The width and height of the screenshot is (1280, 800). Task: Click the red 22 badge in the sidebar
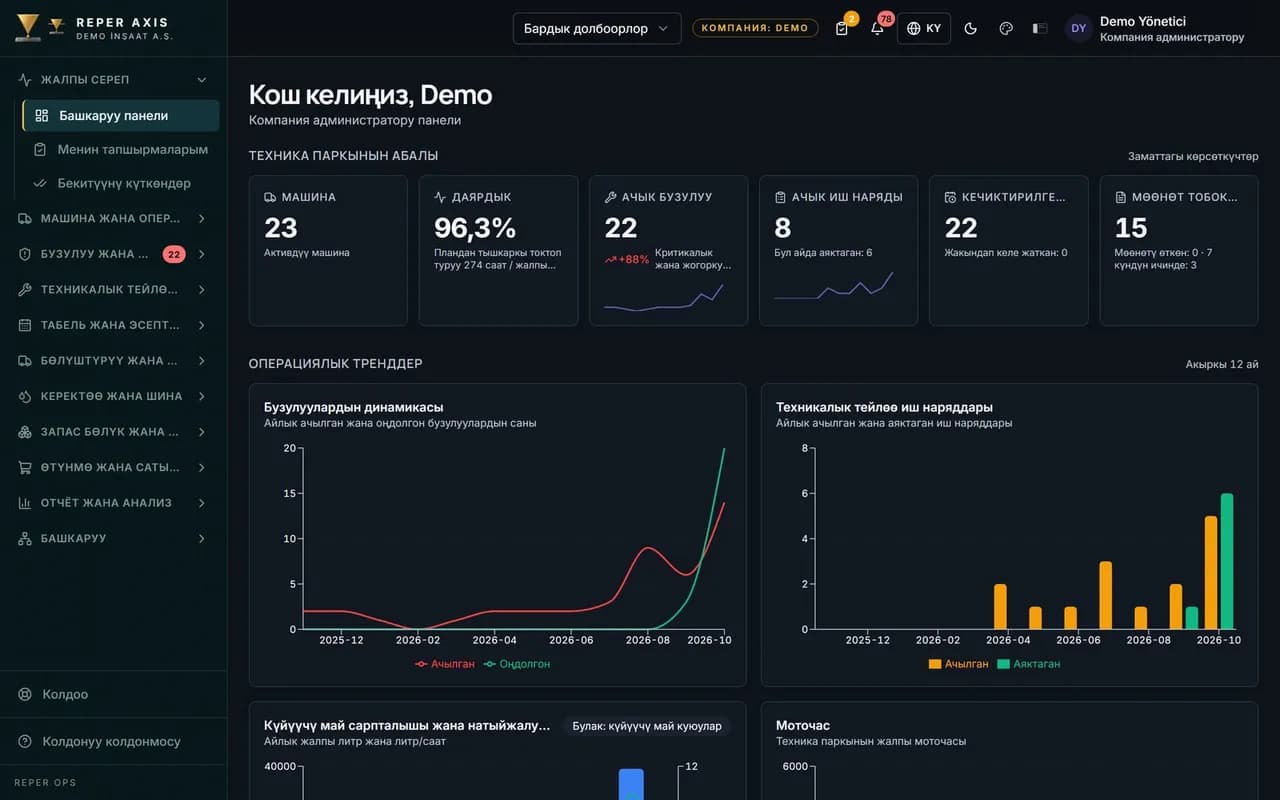(x=174, y=254)
